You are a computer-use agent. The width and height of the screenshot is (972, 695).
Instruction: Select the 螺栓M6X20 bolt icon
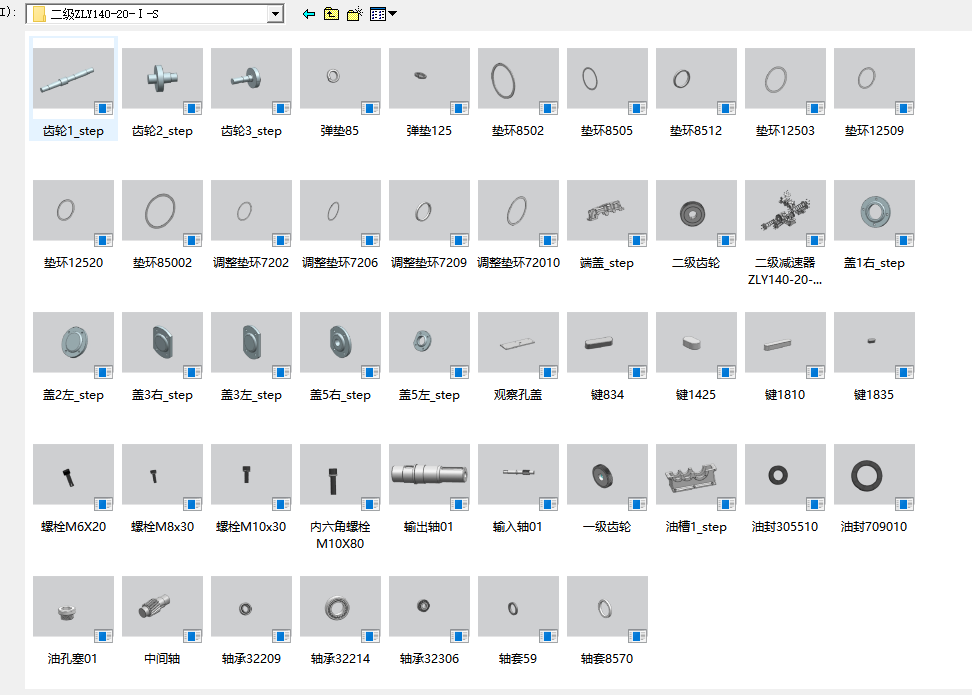[73, 478]
